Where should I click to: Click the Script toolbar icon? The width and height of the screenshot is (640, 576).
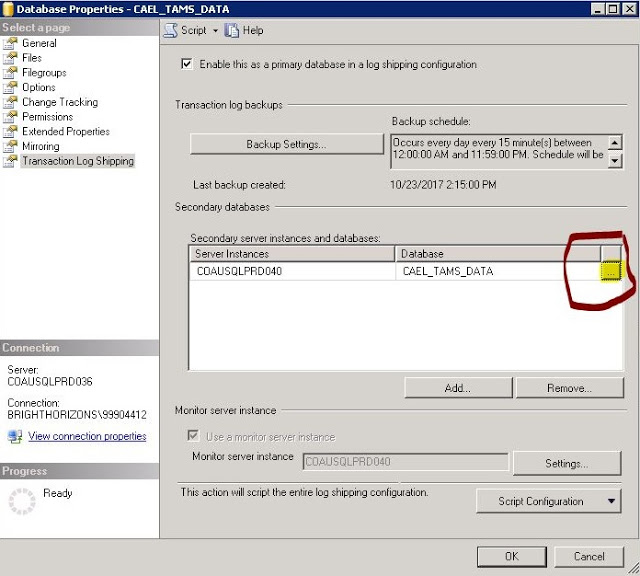(x=171, y=30)
